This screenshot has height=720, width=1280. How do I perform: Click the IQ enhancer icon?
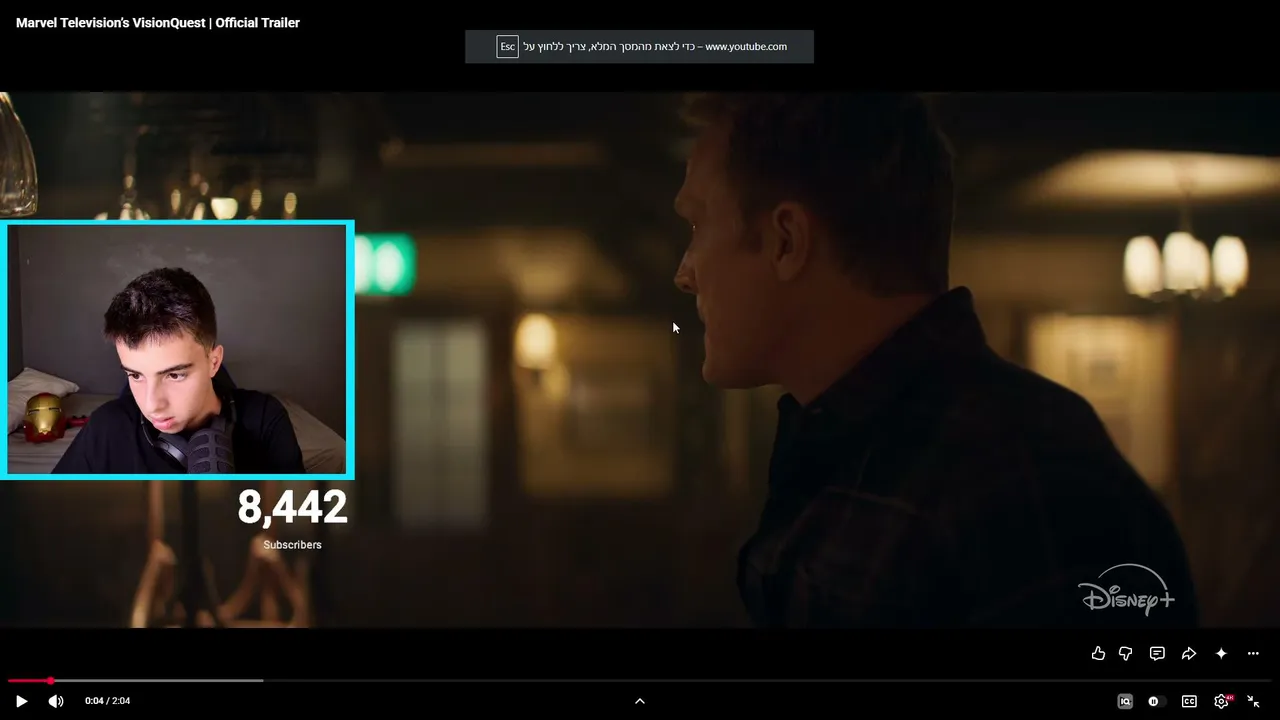1125,701
